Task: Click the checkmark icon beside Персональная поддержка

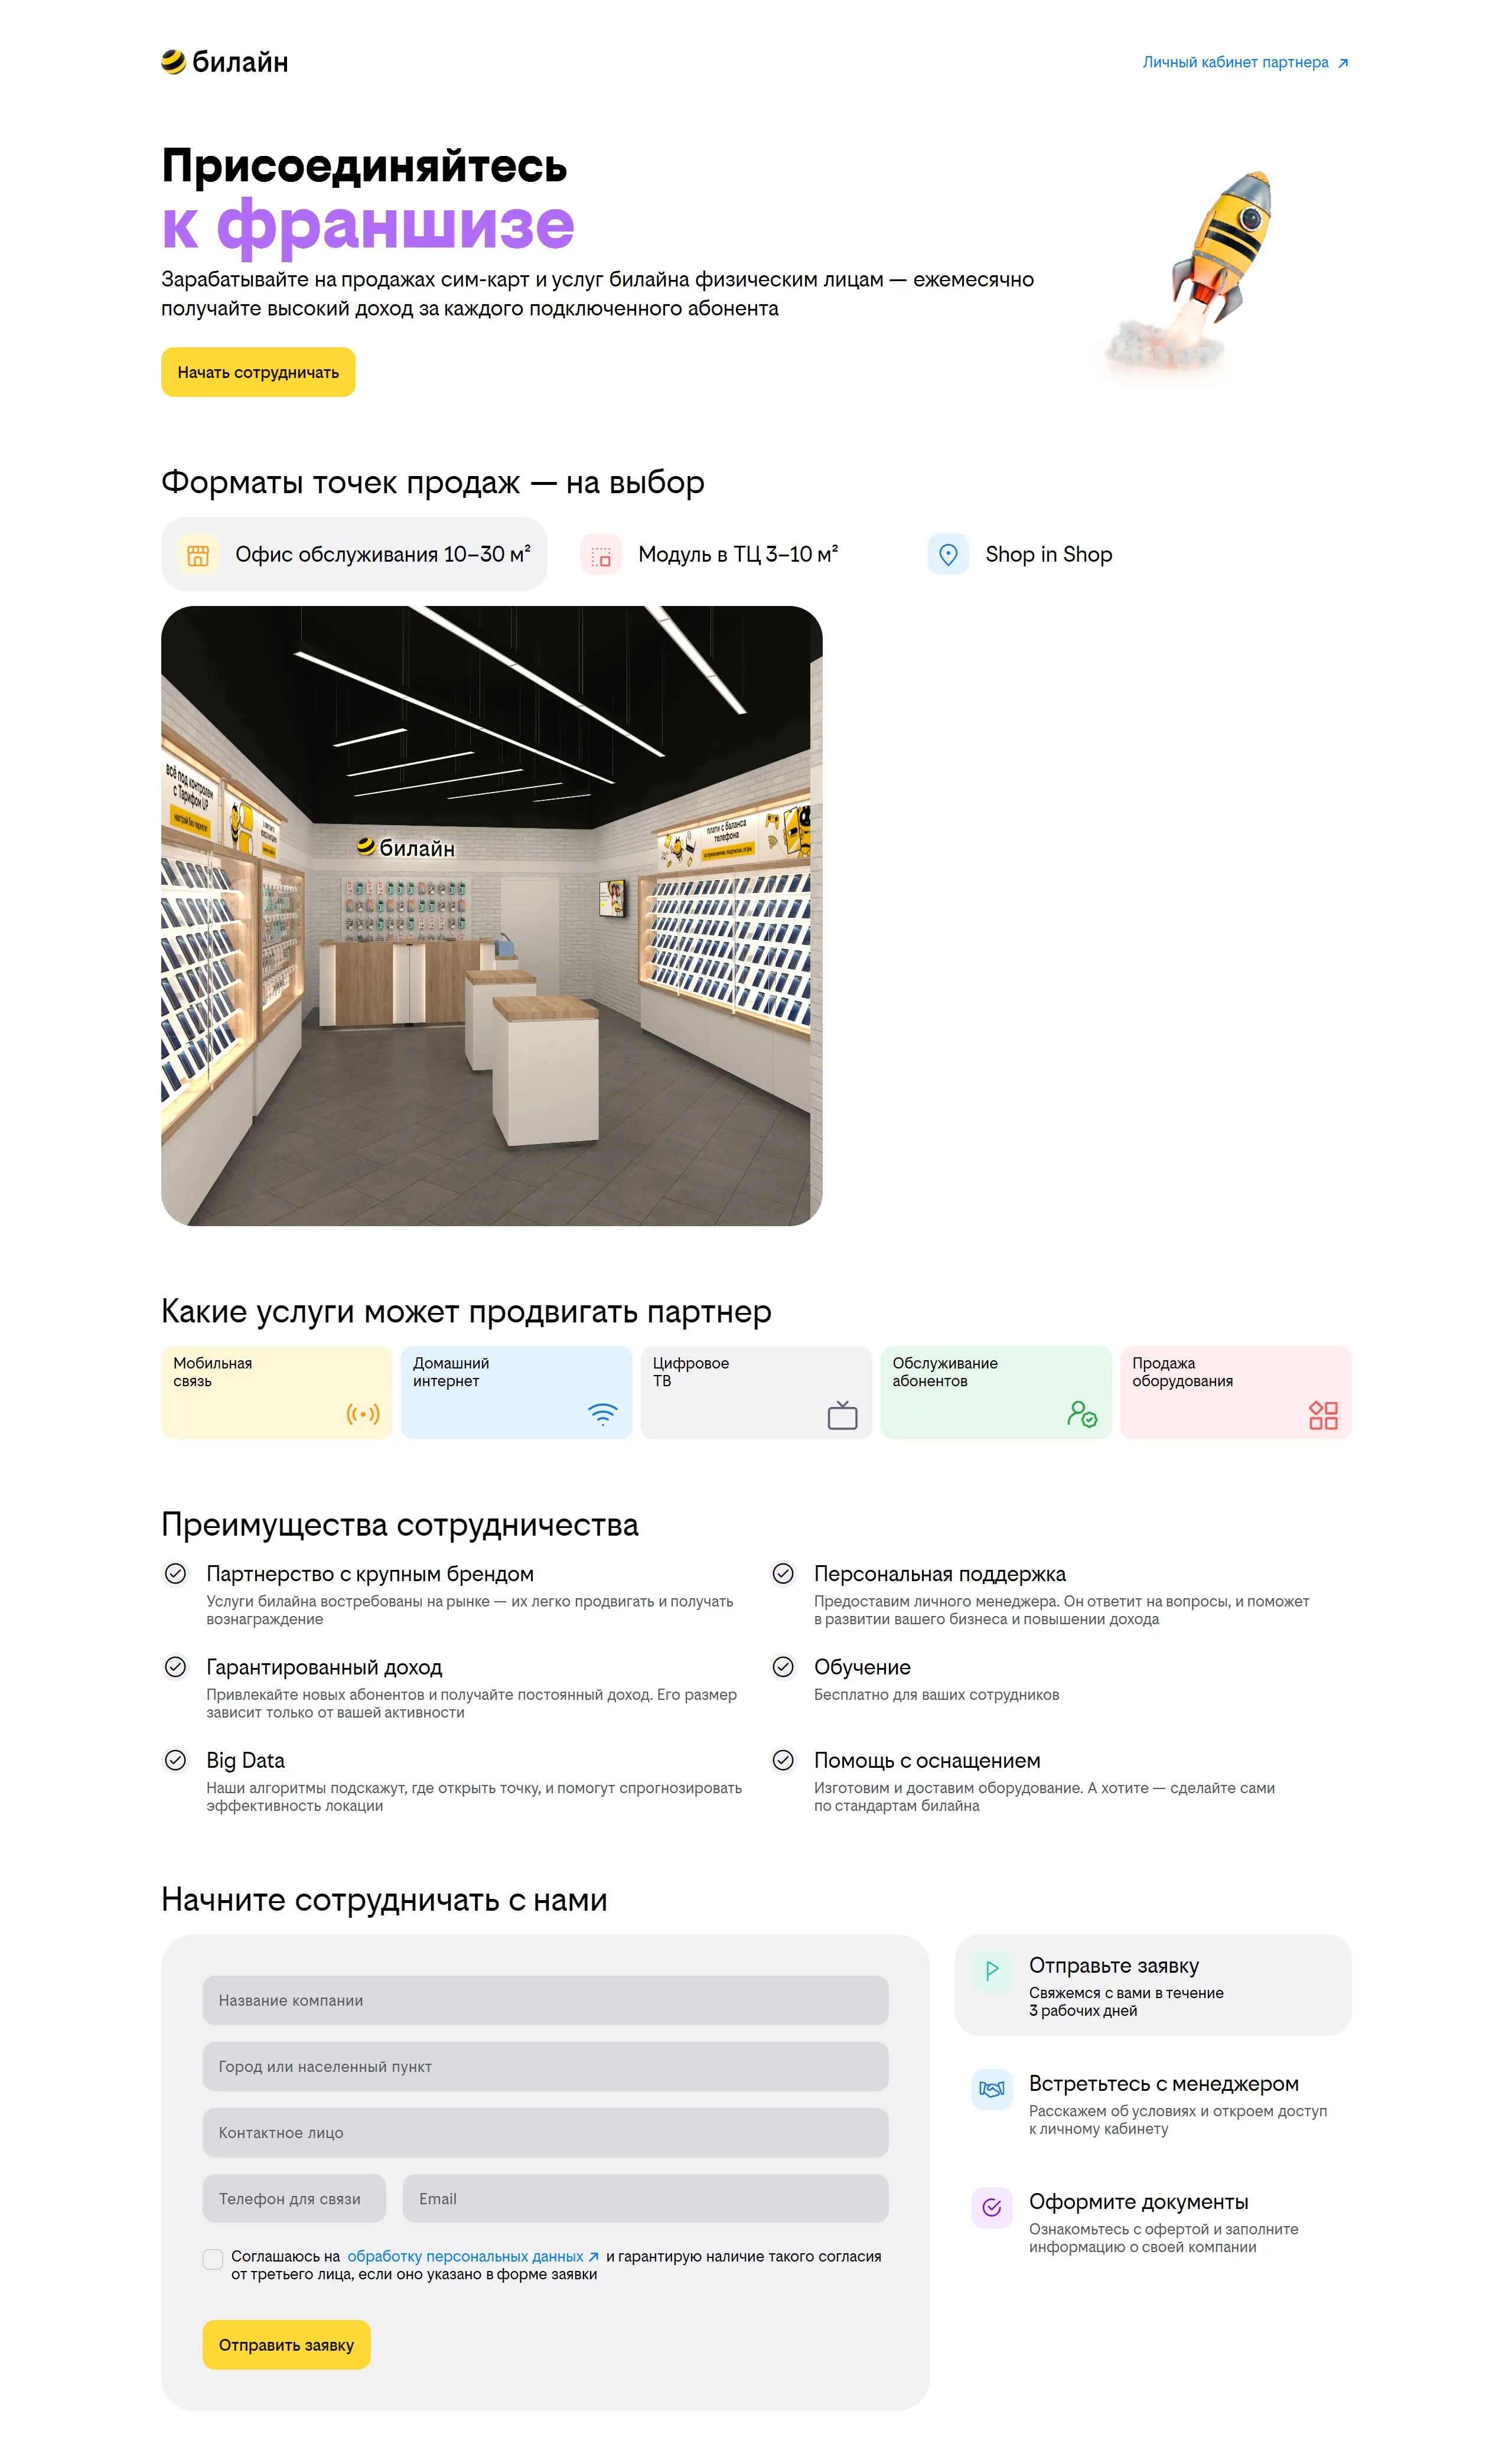Action: click(x=783, y=1574)
